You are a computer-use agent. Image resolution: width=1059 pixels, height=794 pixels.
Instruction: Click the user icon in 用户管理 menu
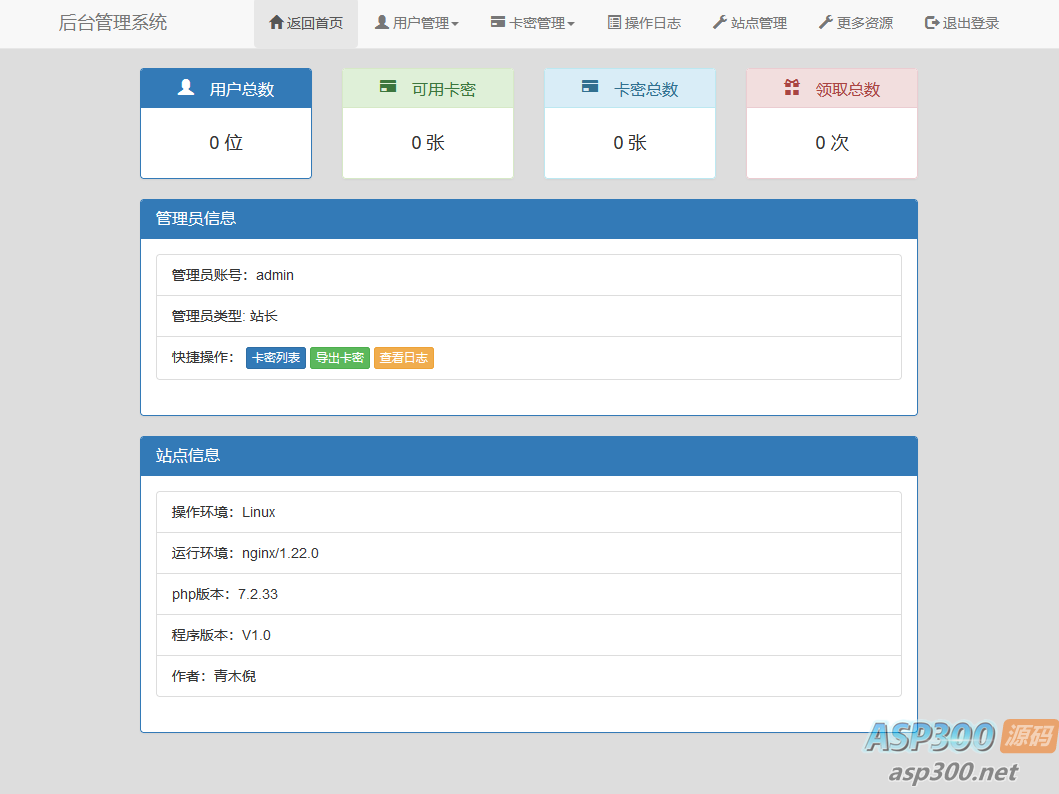(x=382, y=22)
